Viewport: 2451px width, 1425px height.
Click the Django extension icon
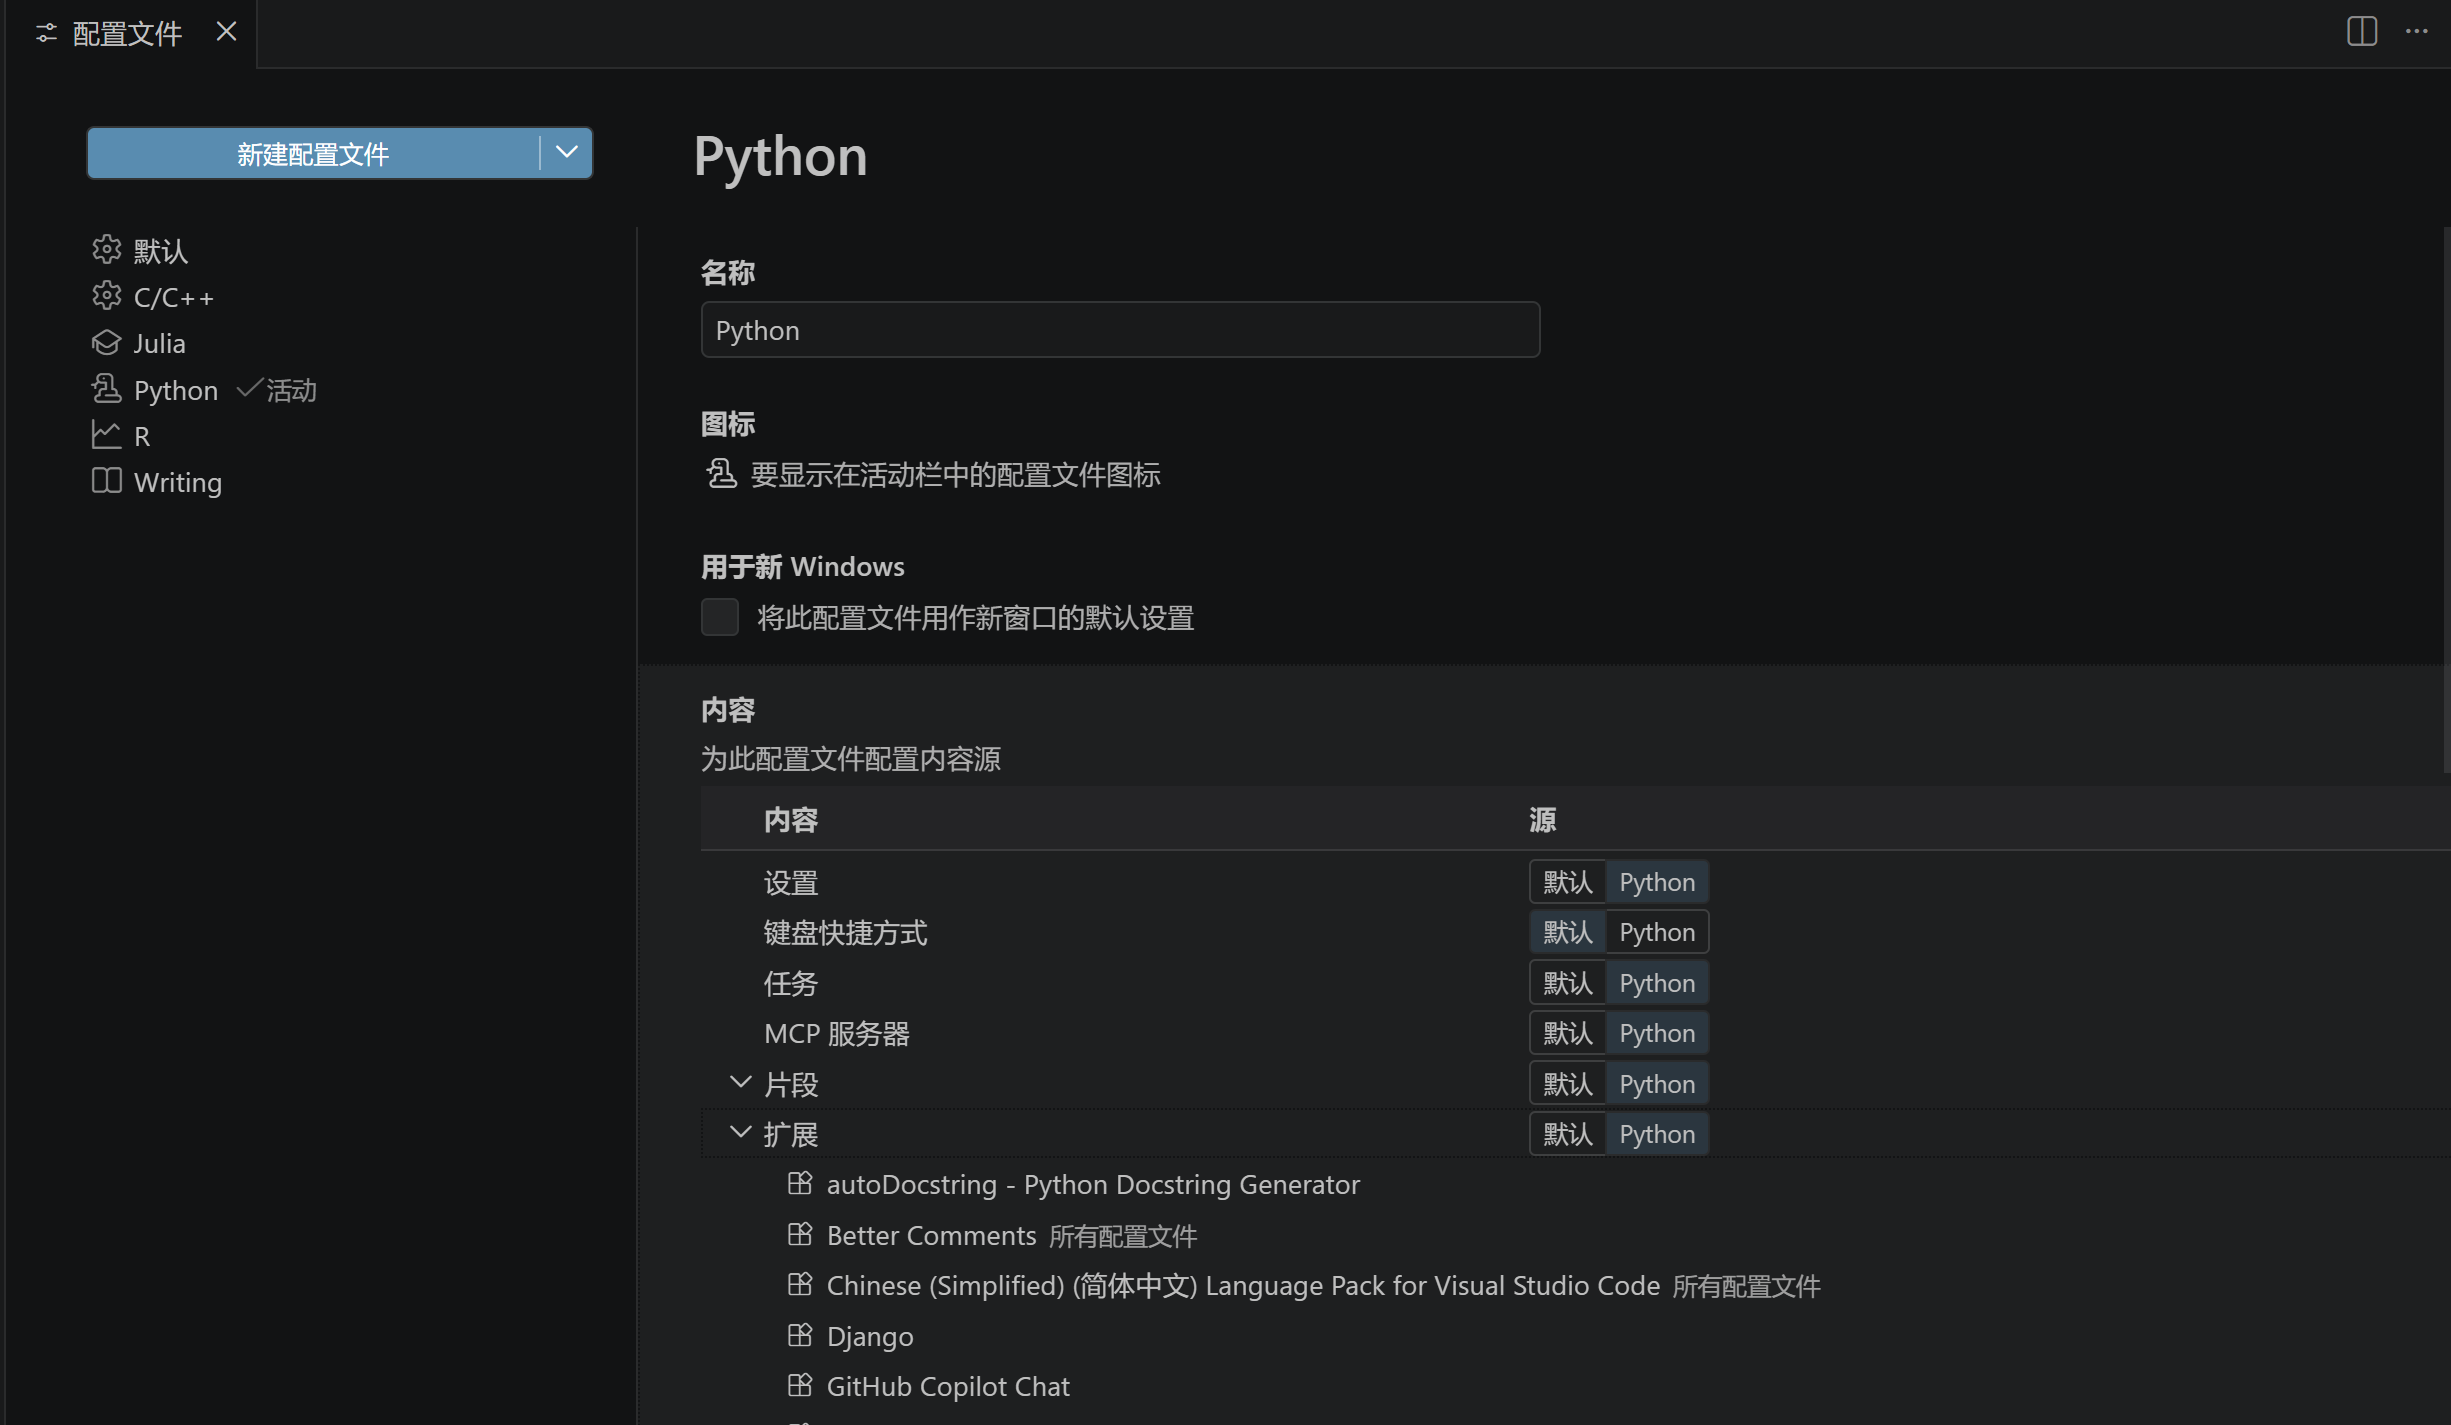[x=800, y=1335]
